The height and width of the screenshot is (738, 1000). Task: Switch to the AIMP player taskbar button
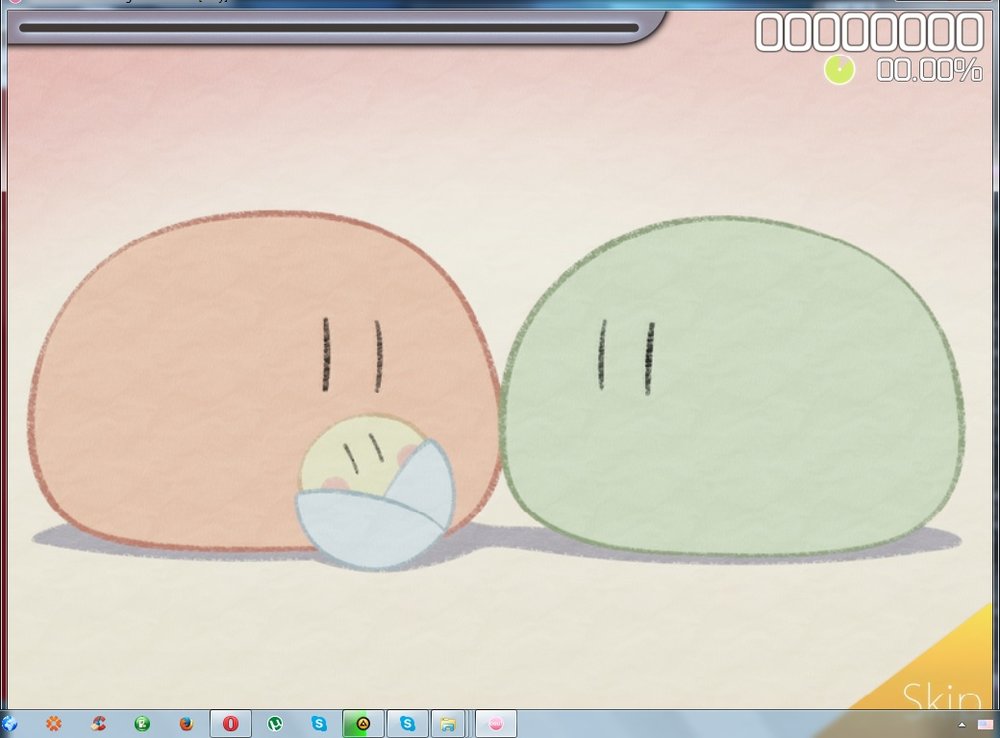click(363, 723)
